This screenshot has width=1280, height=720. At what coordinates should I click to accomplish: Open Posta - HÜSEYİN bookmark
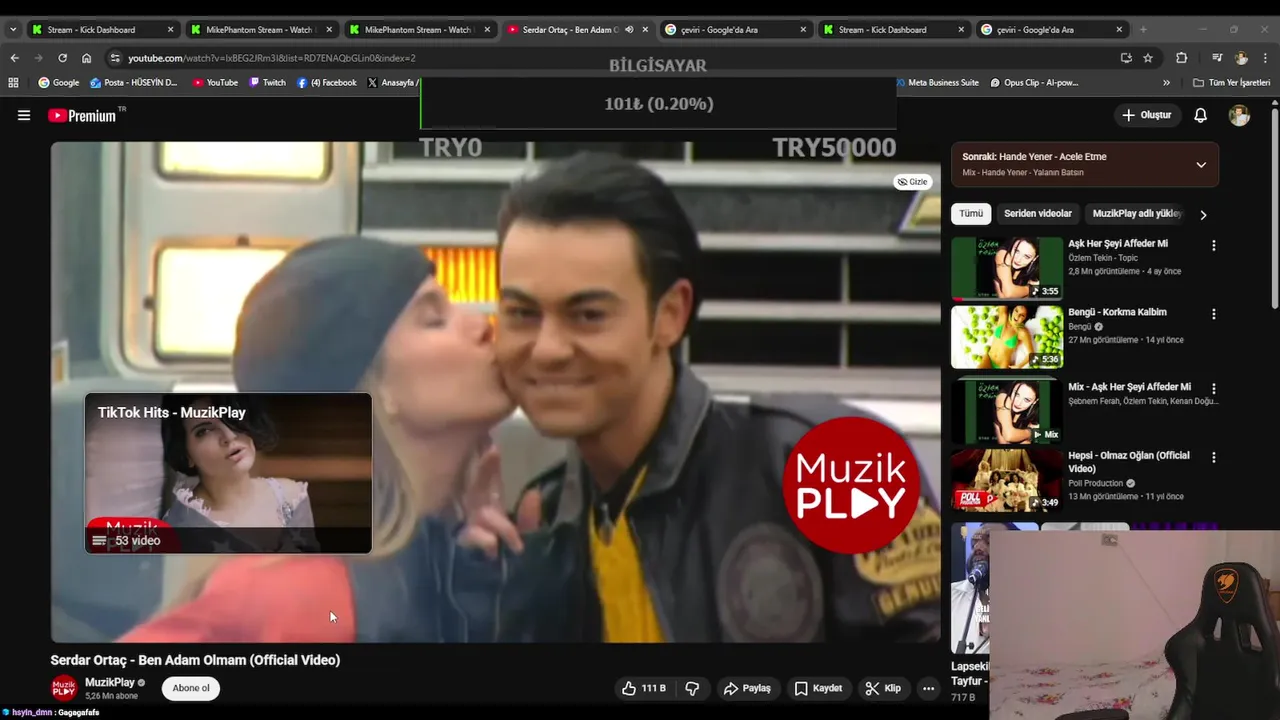point(134,83)
